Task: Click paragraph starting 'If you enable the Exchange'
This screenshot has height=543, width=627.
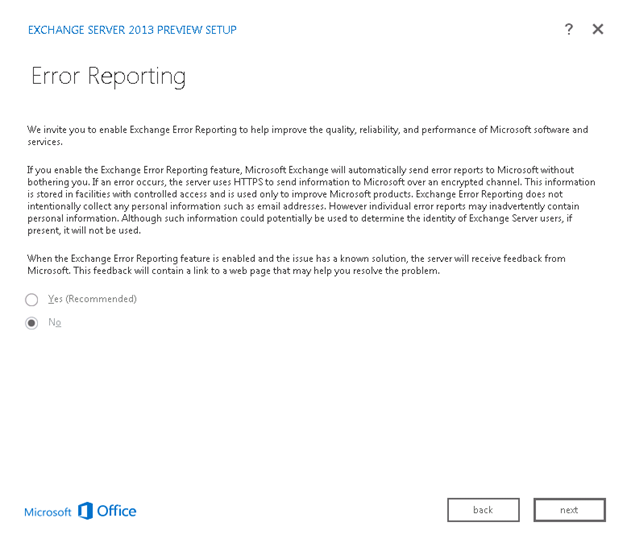Action: (x=311, y=200)
